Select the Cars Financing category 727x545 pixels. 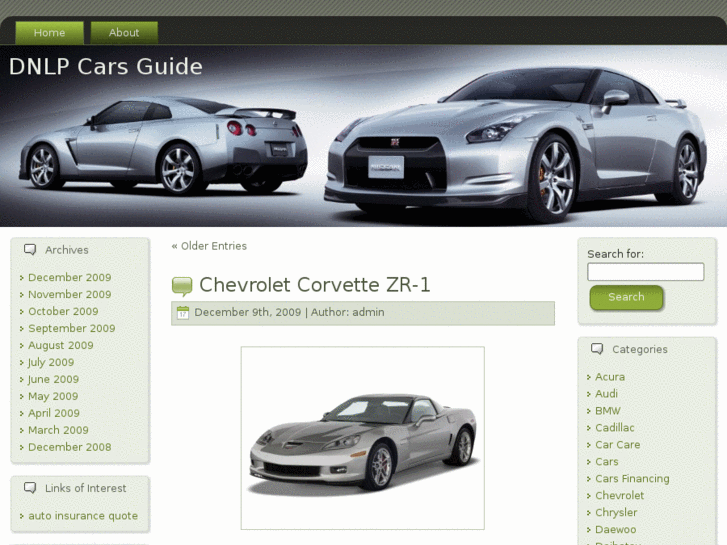pos(632,479)
